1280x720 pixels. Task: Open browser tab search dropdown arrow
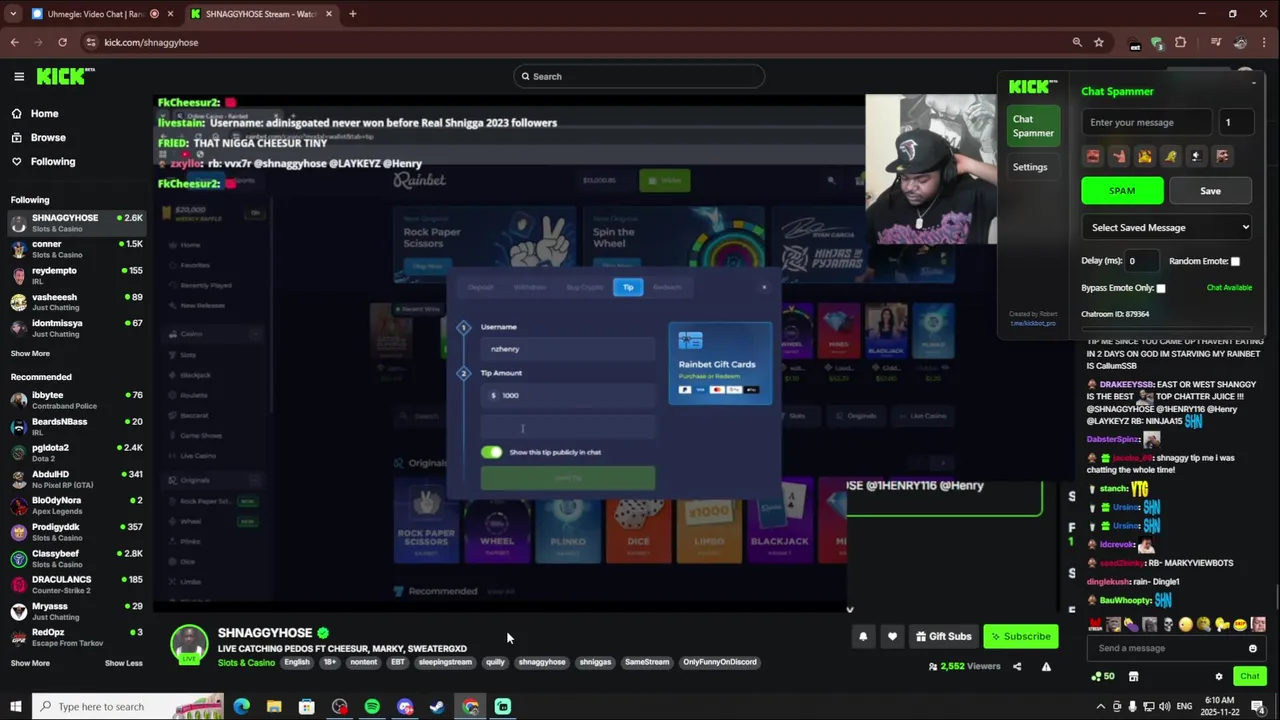click(13, 14)
